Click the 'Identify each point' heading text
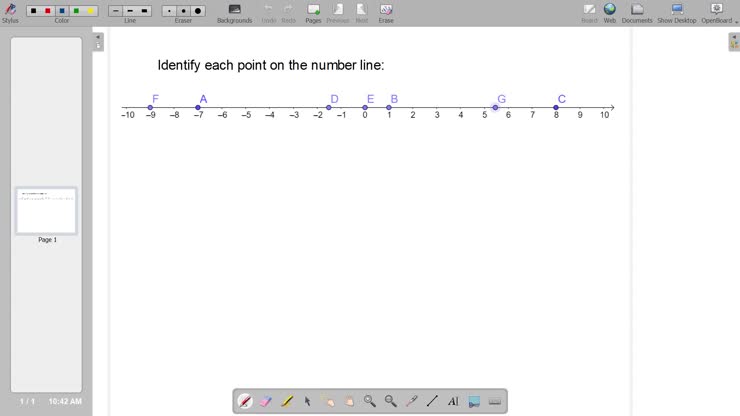This screenshot has height=416, width=740. tap(271, 65)
